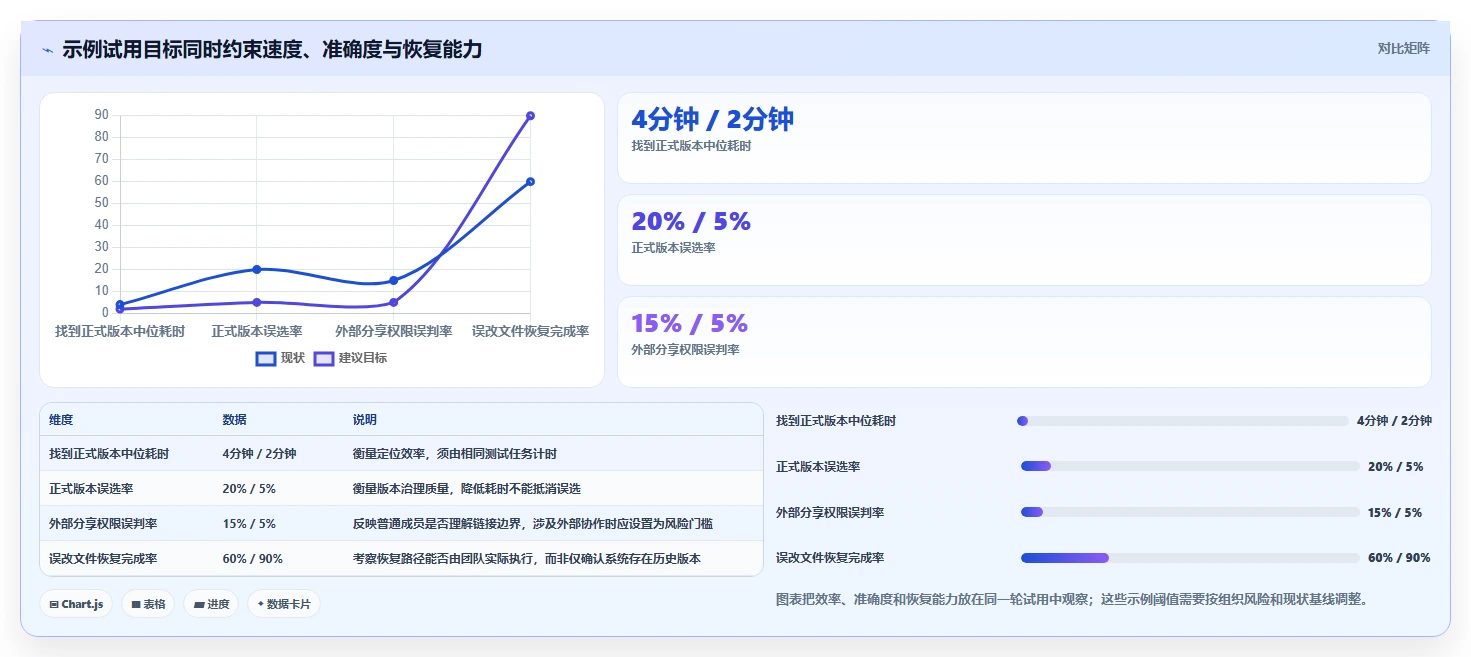Click the 正式版本误选率 progress bar

coord(1190,467)
